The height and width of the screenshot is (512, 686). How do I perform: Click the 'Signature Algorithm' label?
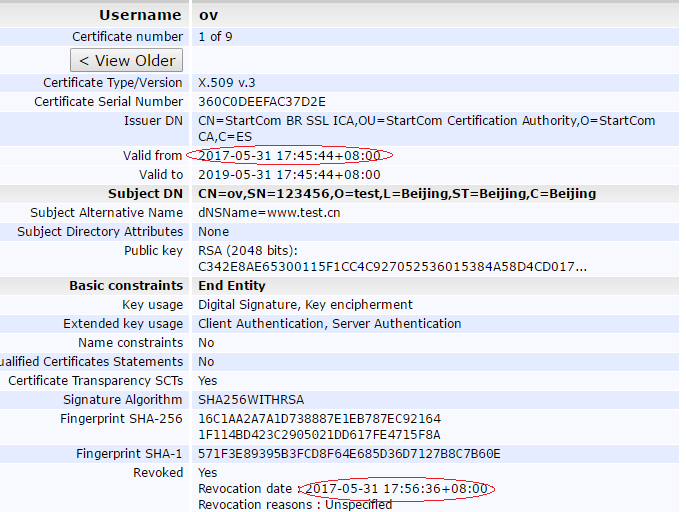122,400
